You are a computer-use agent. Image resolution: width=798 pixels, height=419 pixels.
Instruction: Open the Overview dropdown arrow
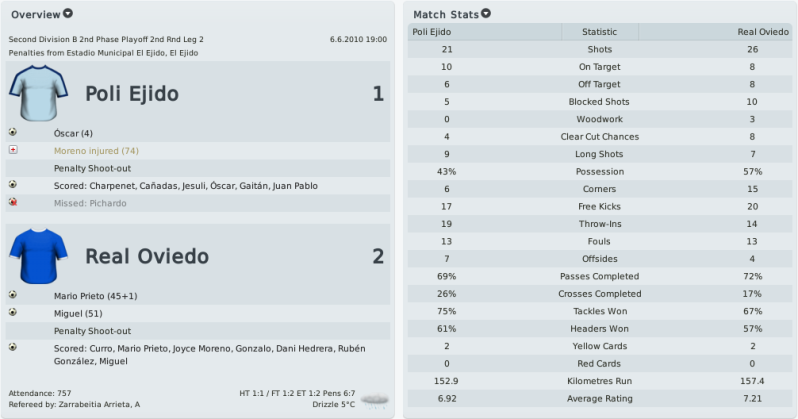pos(68,14)
